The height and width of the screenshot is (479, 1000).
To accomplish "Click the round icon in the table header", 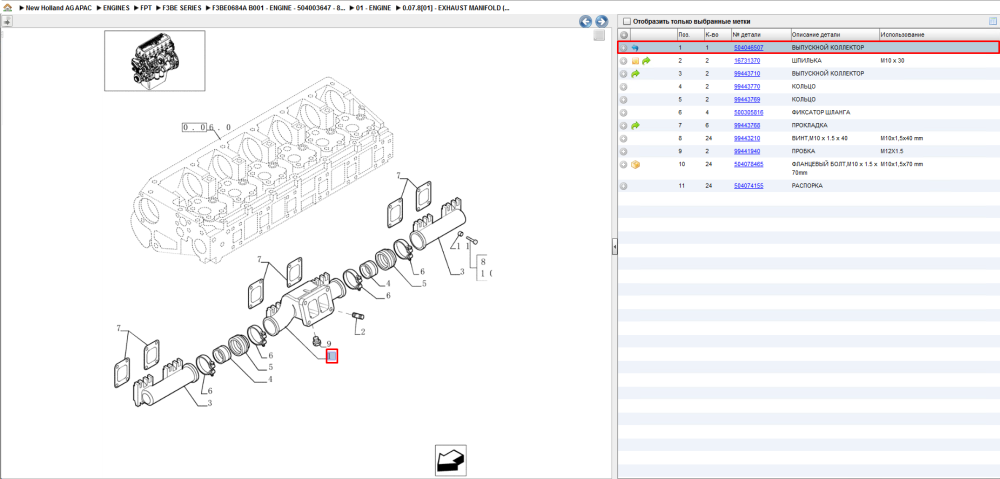I will pos(624,34).
